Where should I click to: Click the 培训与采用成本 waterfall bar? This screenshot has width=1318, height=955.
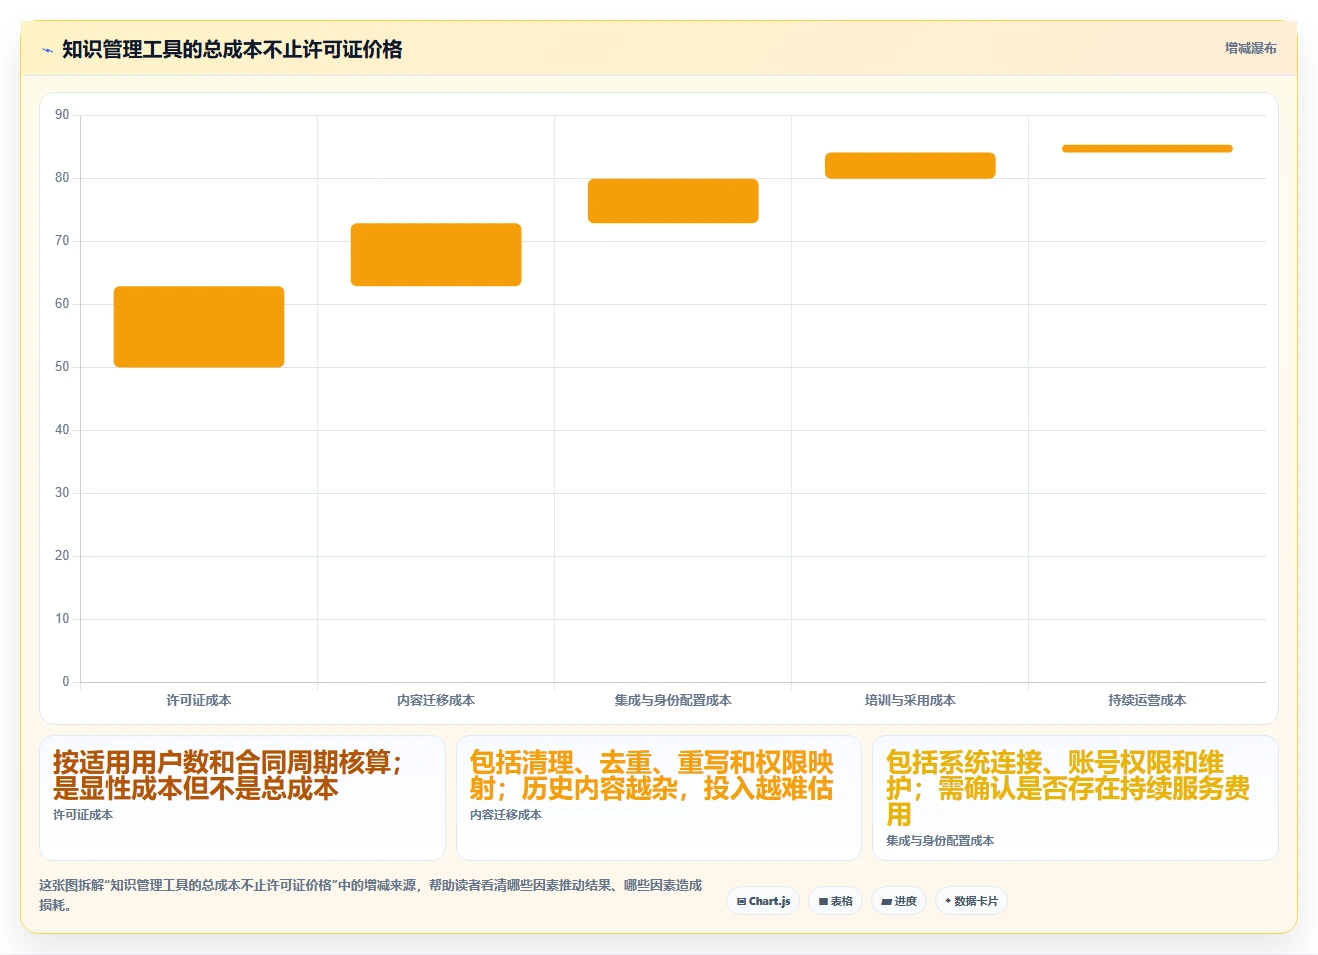[x=910, y=166]
